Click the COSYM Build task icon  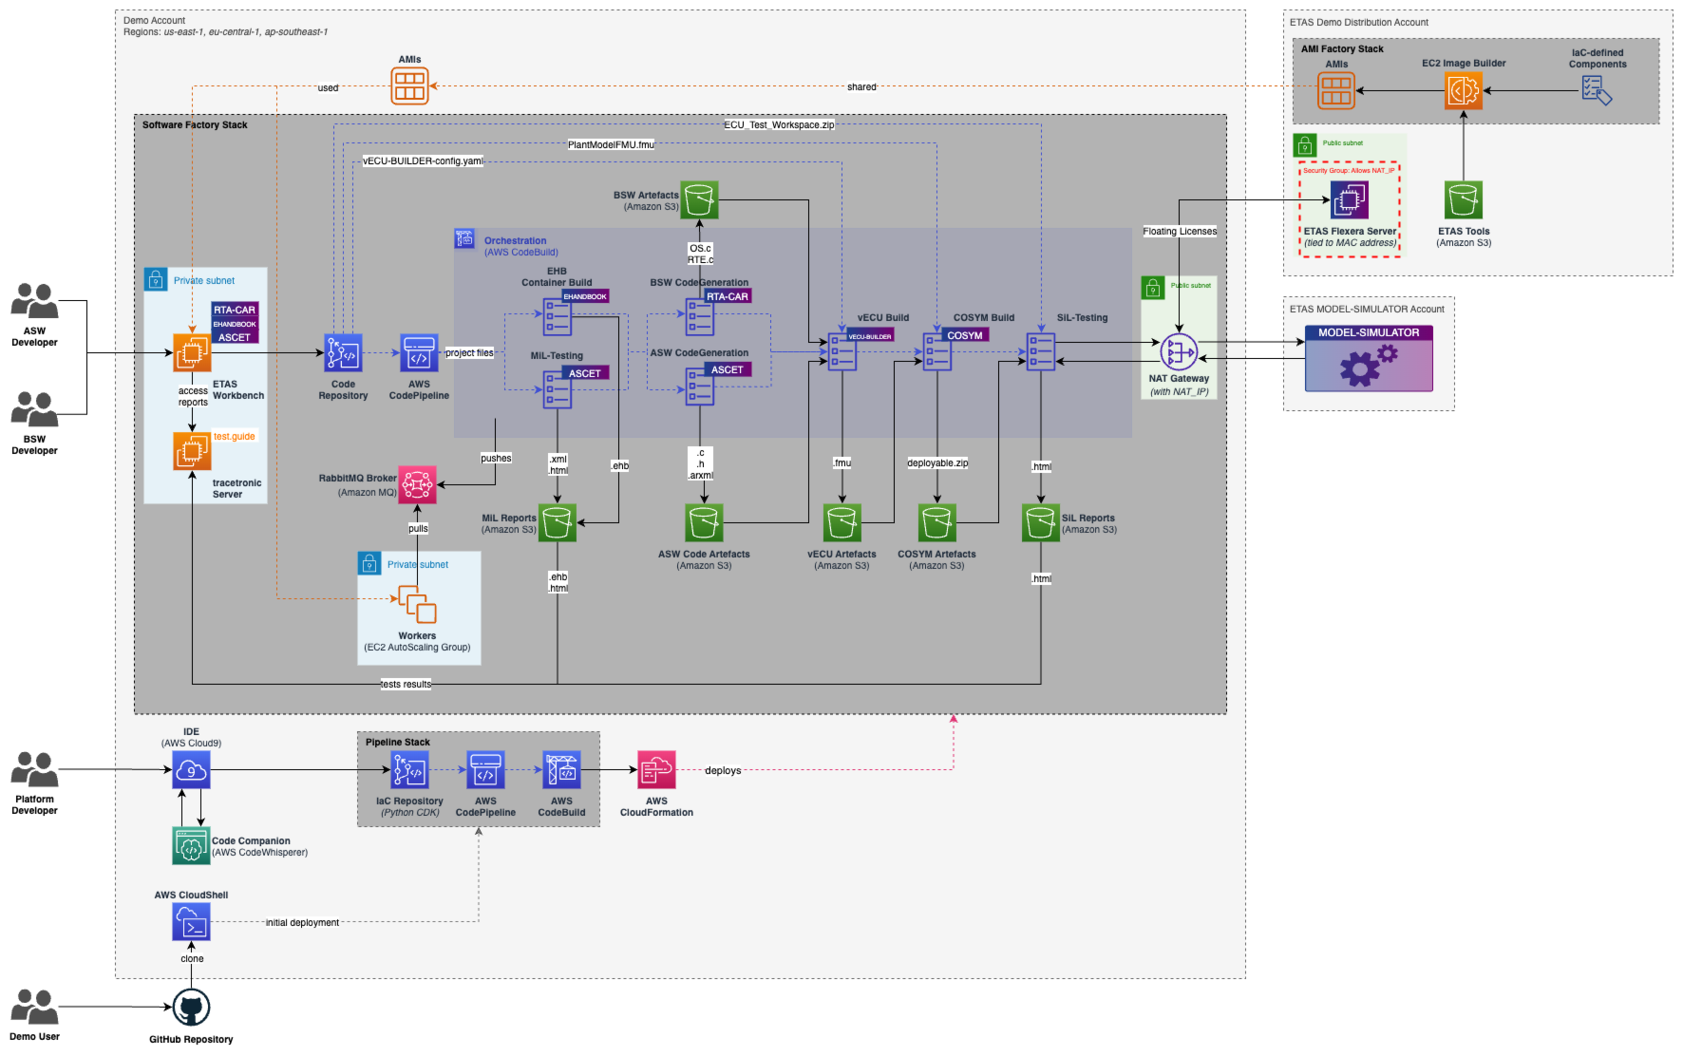coord(937,352)
